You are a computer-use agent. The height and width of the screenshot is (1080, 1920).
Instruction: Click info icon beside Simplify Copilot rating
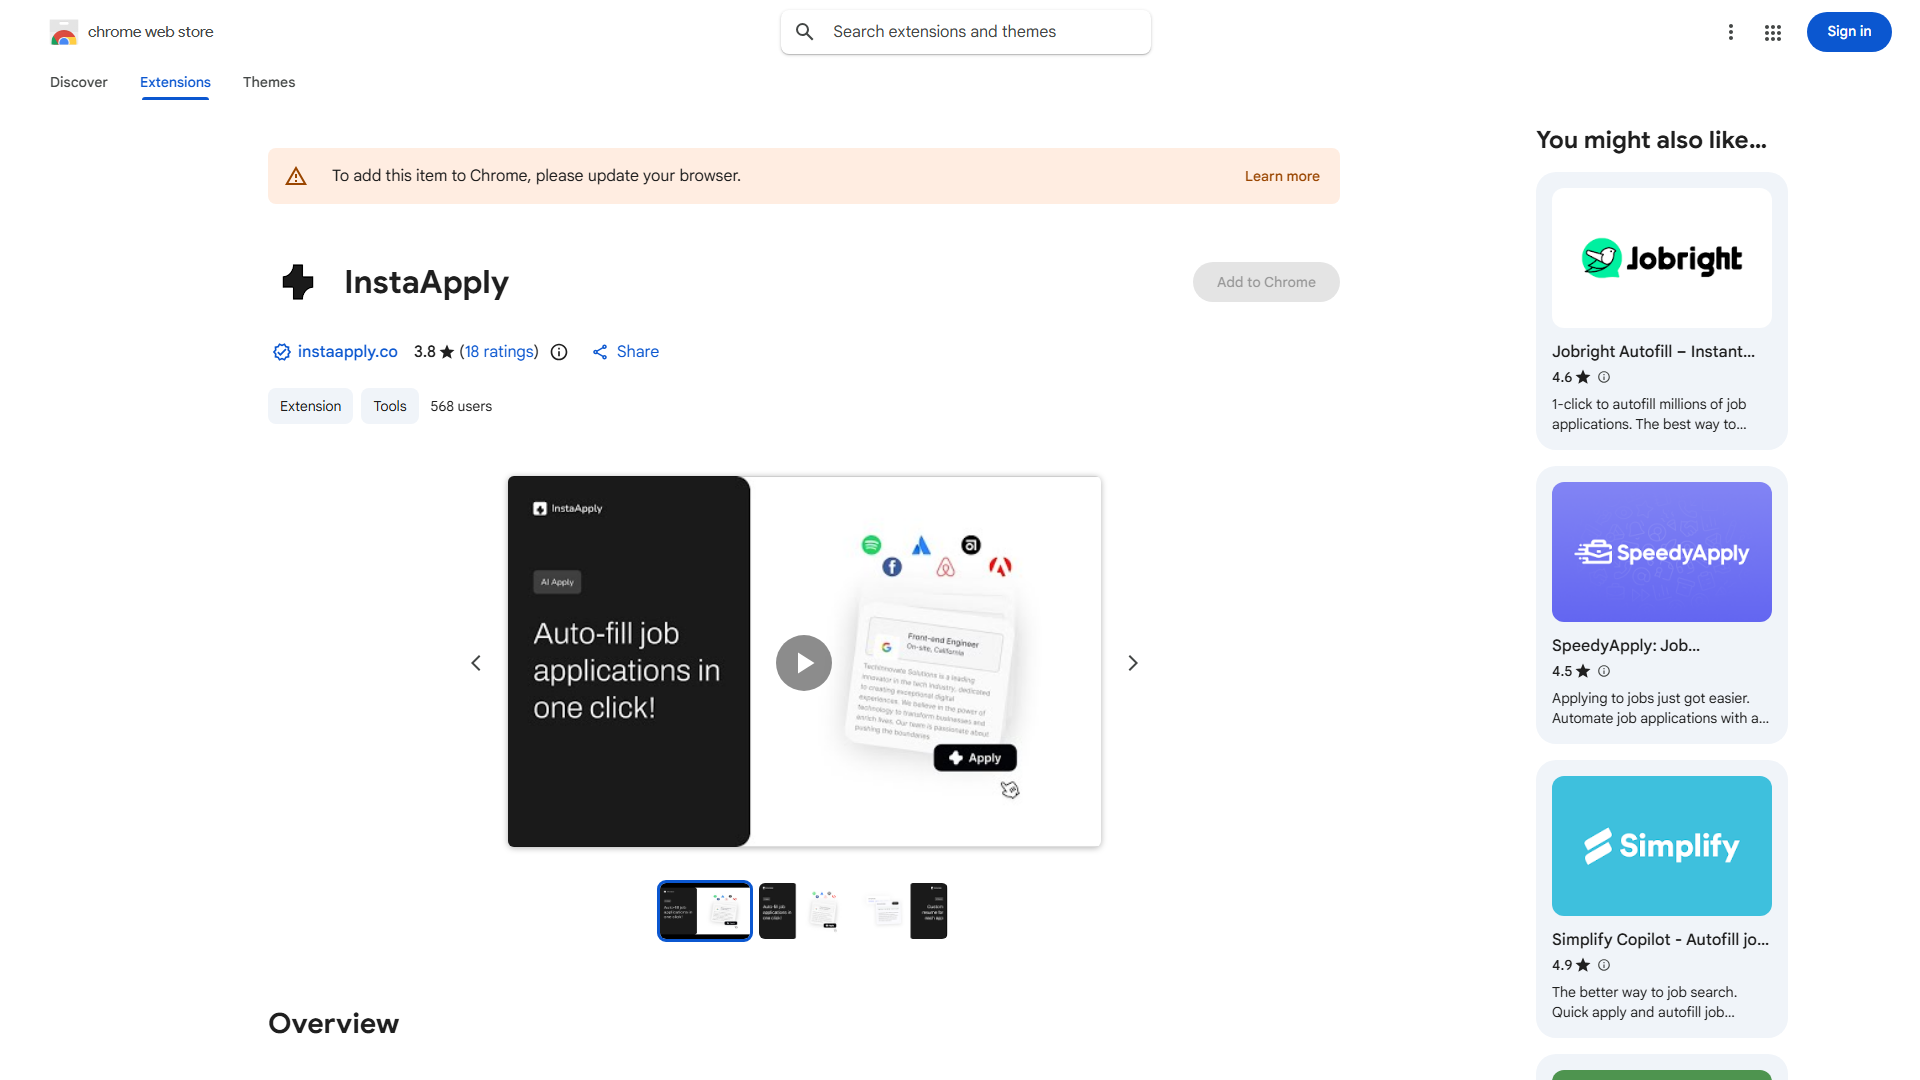[1603, 965]
